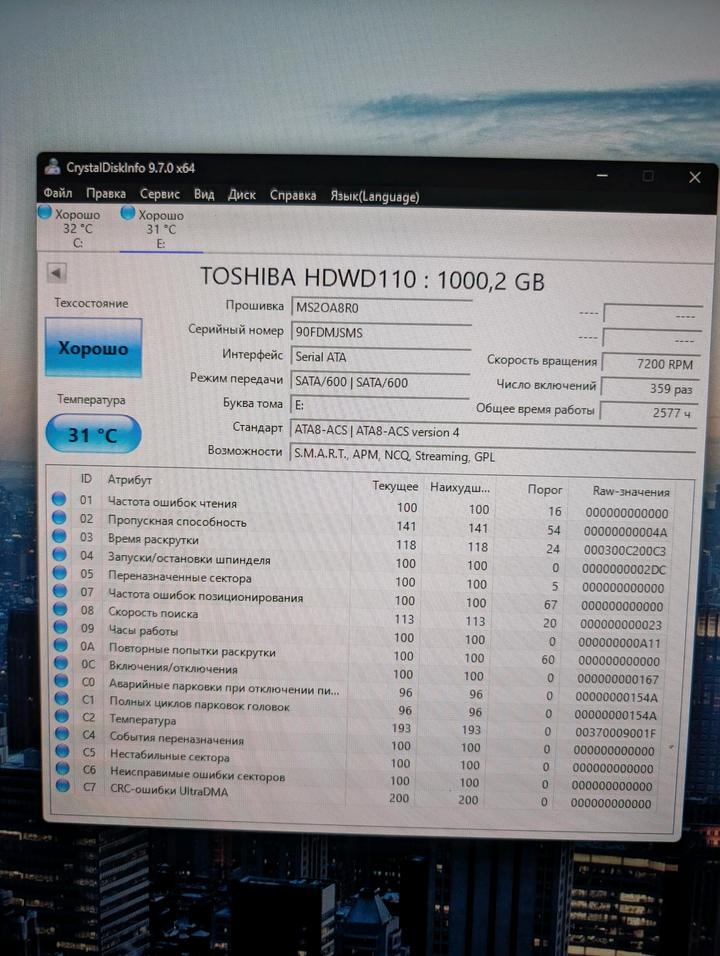
Task: Select the Запуски/остановки шпинделя attribute
Action: click(x=189, y=559)
